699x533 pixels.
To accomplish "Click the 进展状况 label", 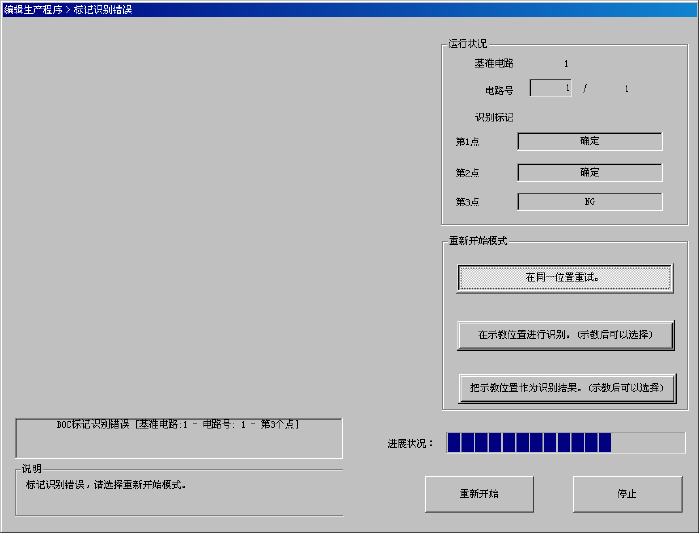I will (410, 444).
